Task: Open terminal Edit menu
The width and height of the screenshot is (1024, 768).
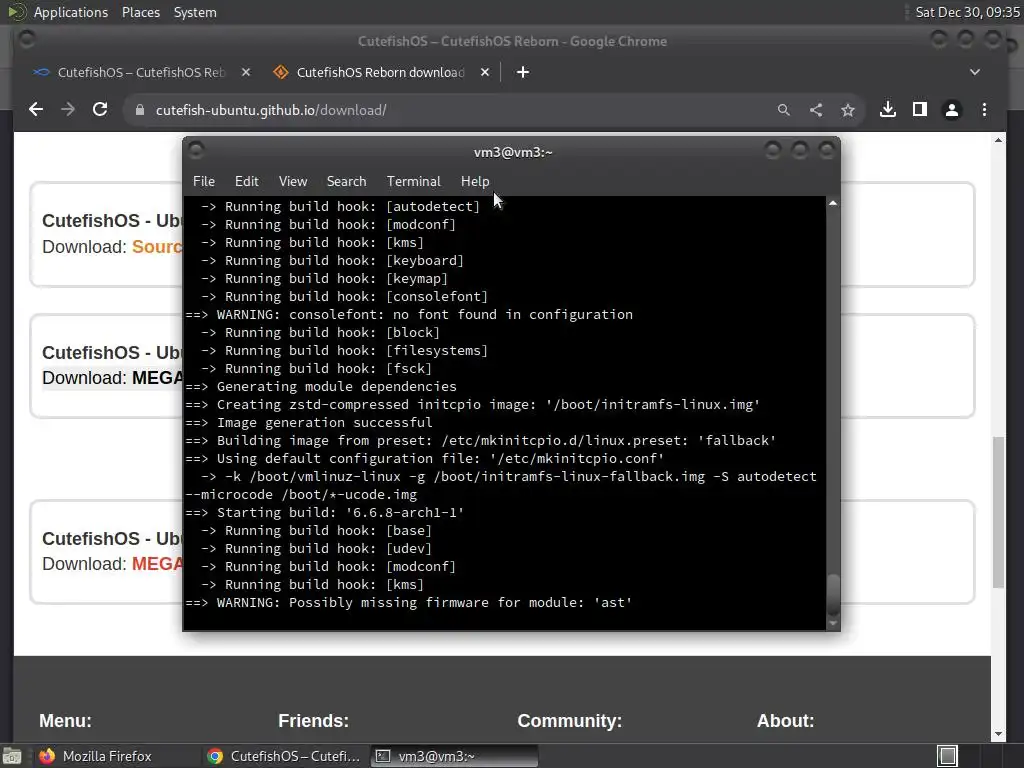Action: click(x=246, y=182)
